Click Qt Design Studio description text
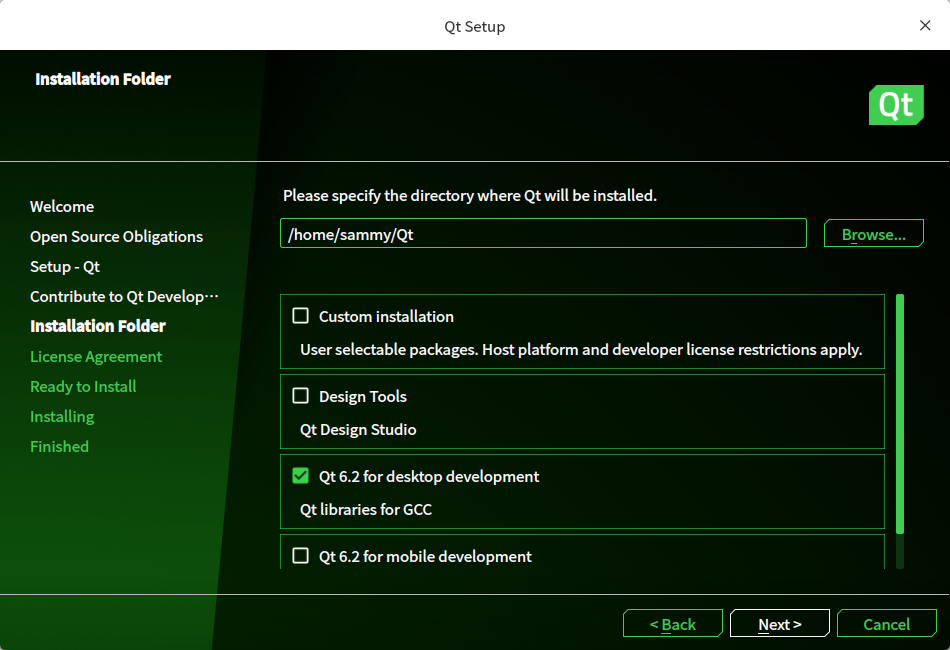The height and width of the screenshot is (650, 950). 358,430
